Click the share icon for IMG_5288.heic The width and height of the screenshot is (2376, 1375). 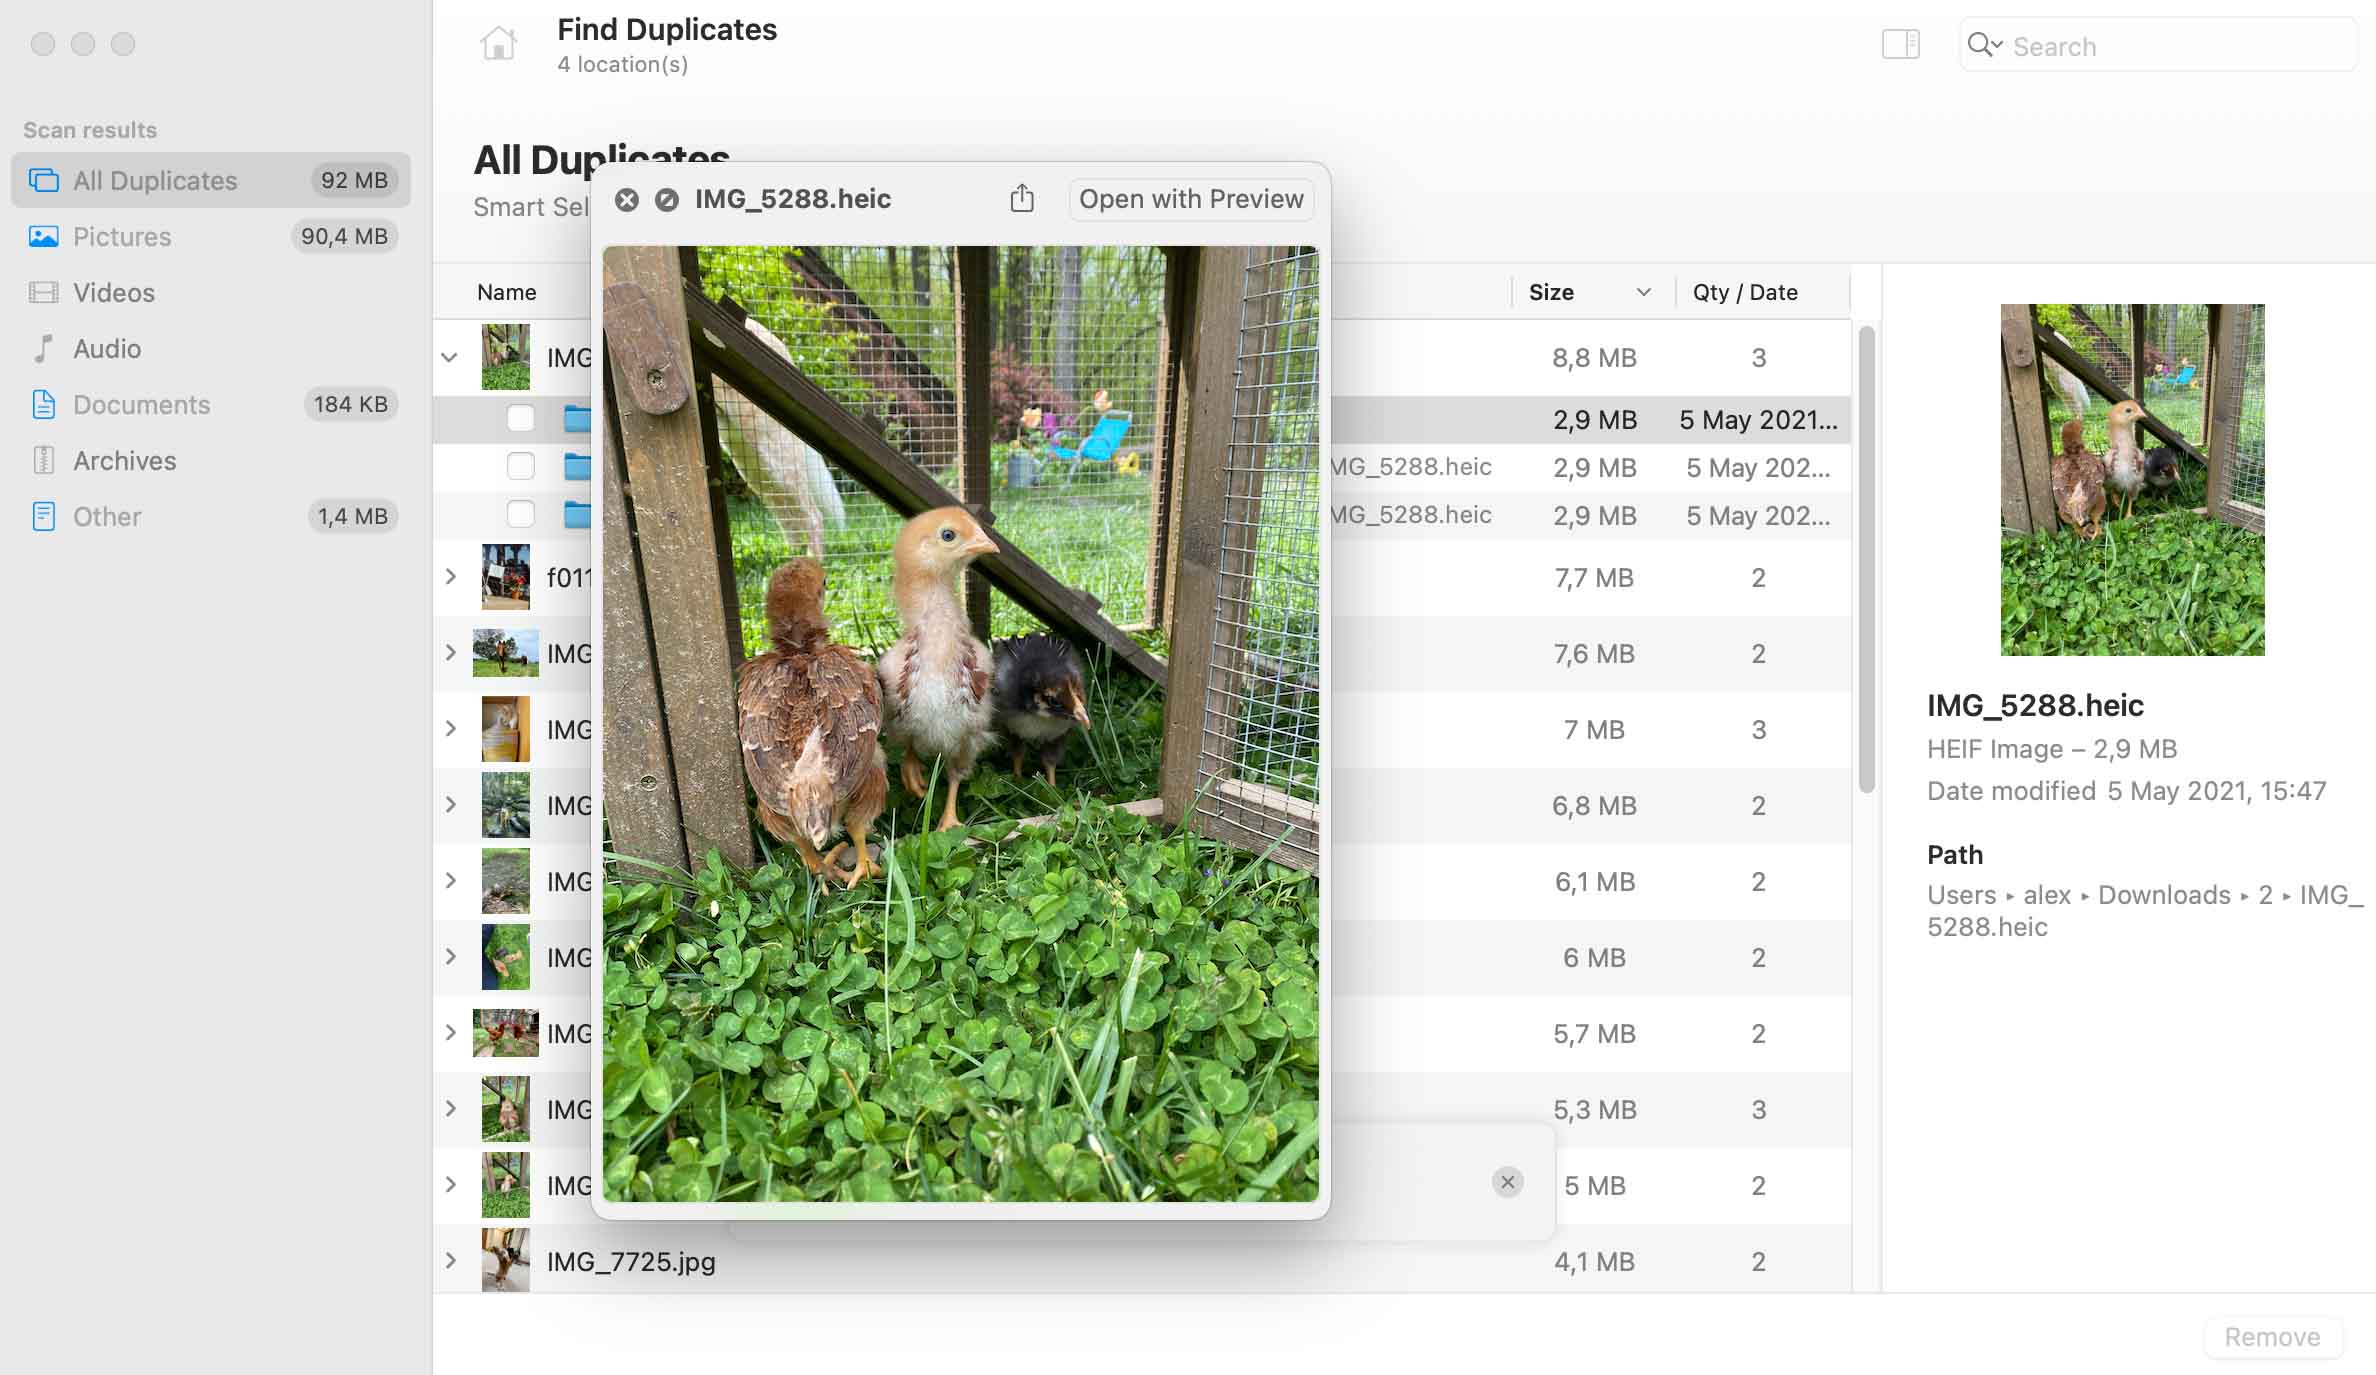(x=1019, y=198)
